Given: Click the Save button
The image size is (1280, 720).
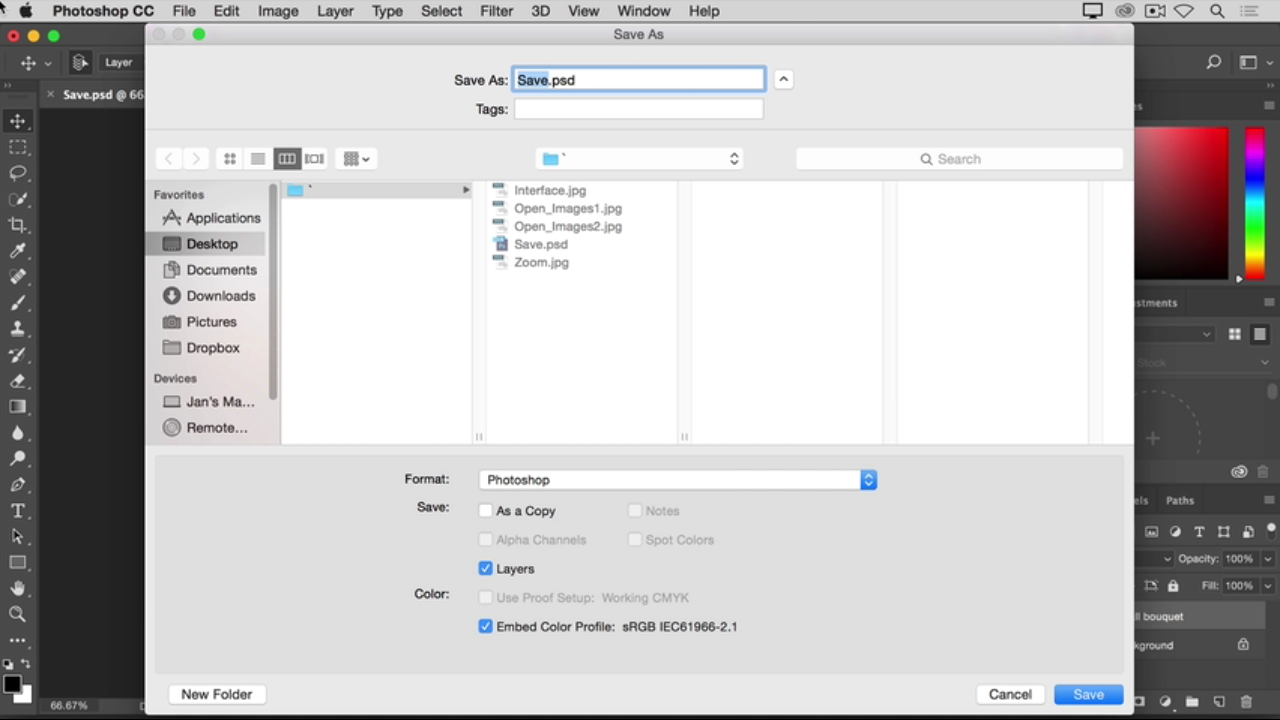Looking at the screenshot, I should tap(1088, 695).
